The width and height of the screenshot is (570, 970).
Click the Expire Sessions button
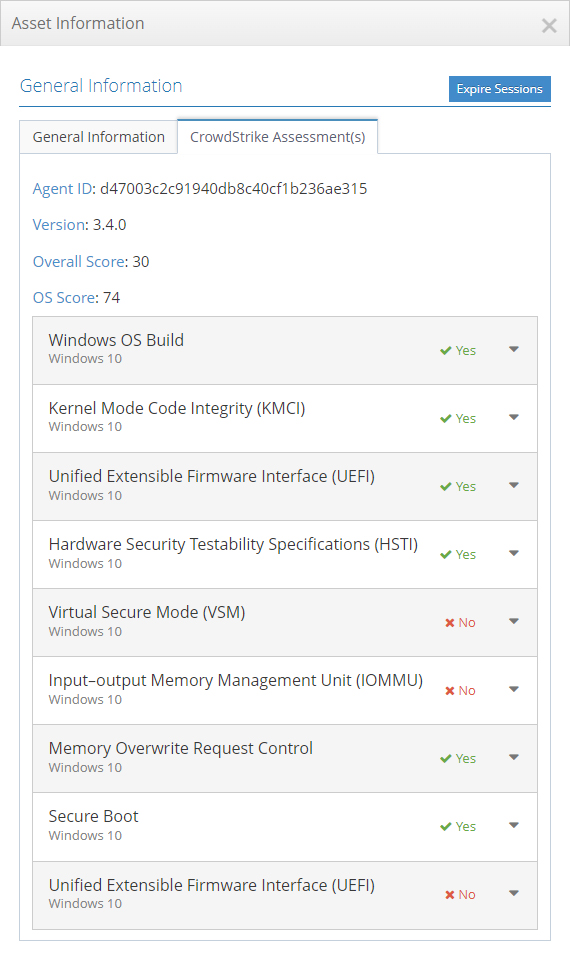(499, 89)
